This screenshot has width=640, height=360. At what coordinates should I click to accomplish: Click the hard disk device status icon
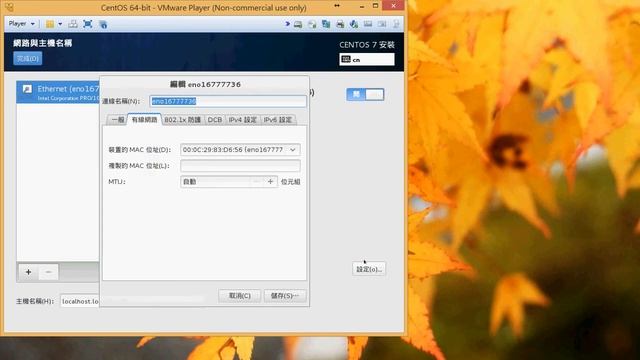(298, 24)
